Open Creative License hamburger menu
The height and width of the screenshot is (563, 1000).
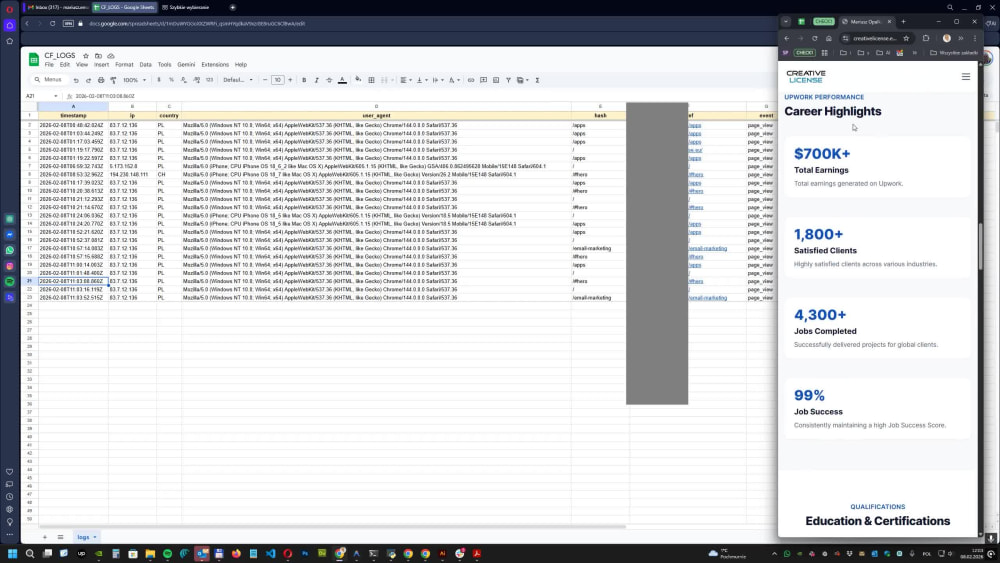966,77
